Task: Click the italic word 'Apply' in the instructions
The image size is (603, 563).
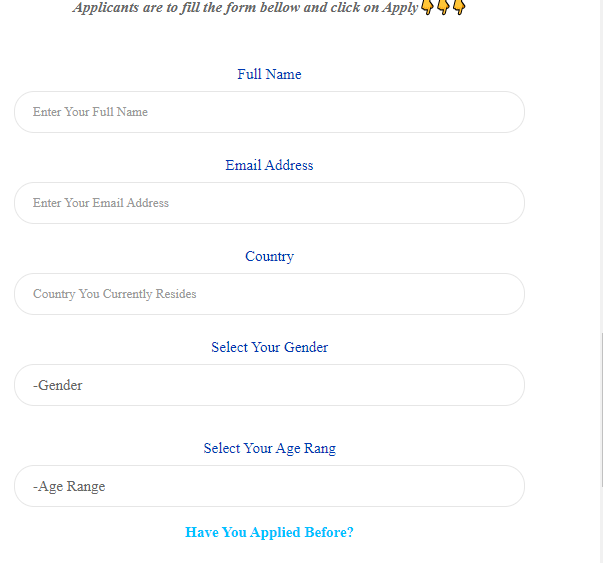Action: coord(400,8)
